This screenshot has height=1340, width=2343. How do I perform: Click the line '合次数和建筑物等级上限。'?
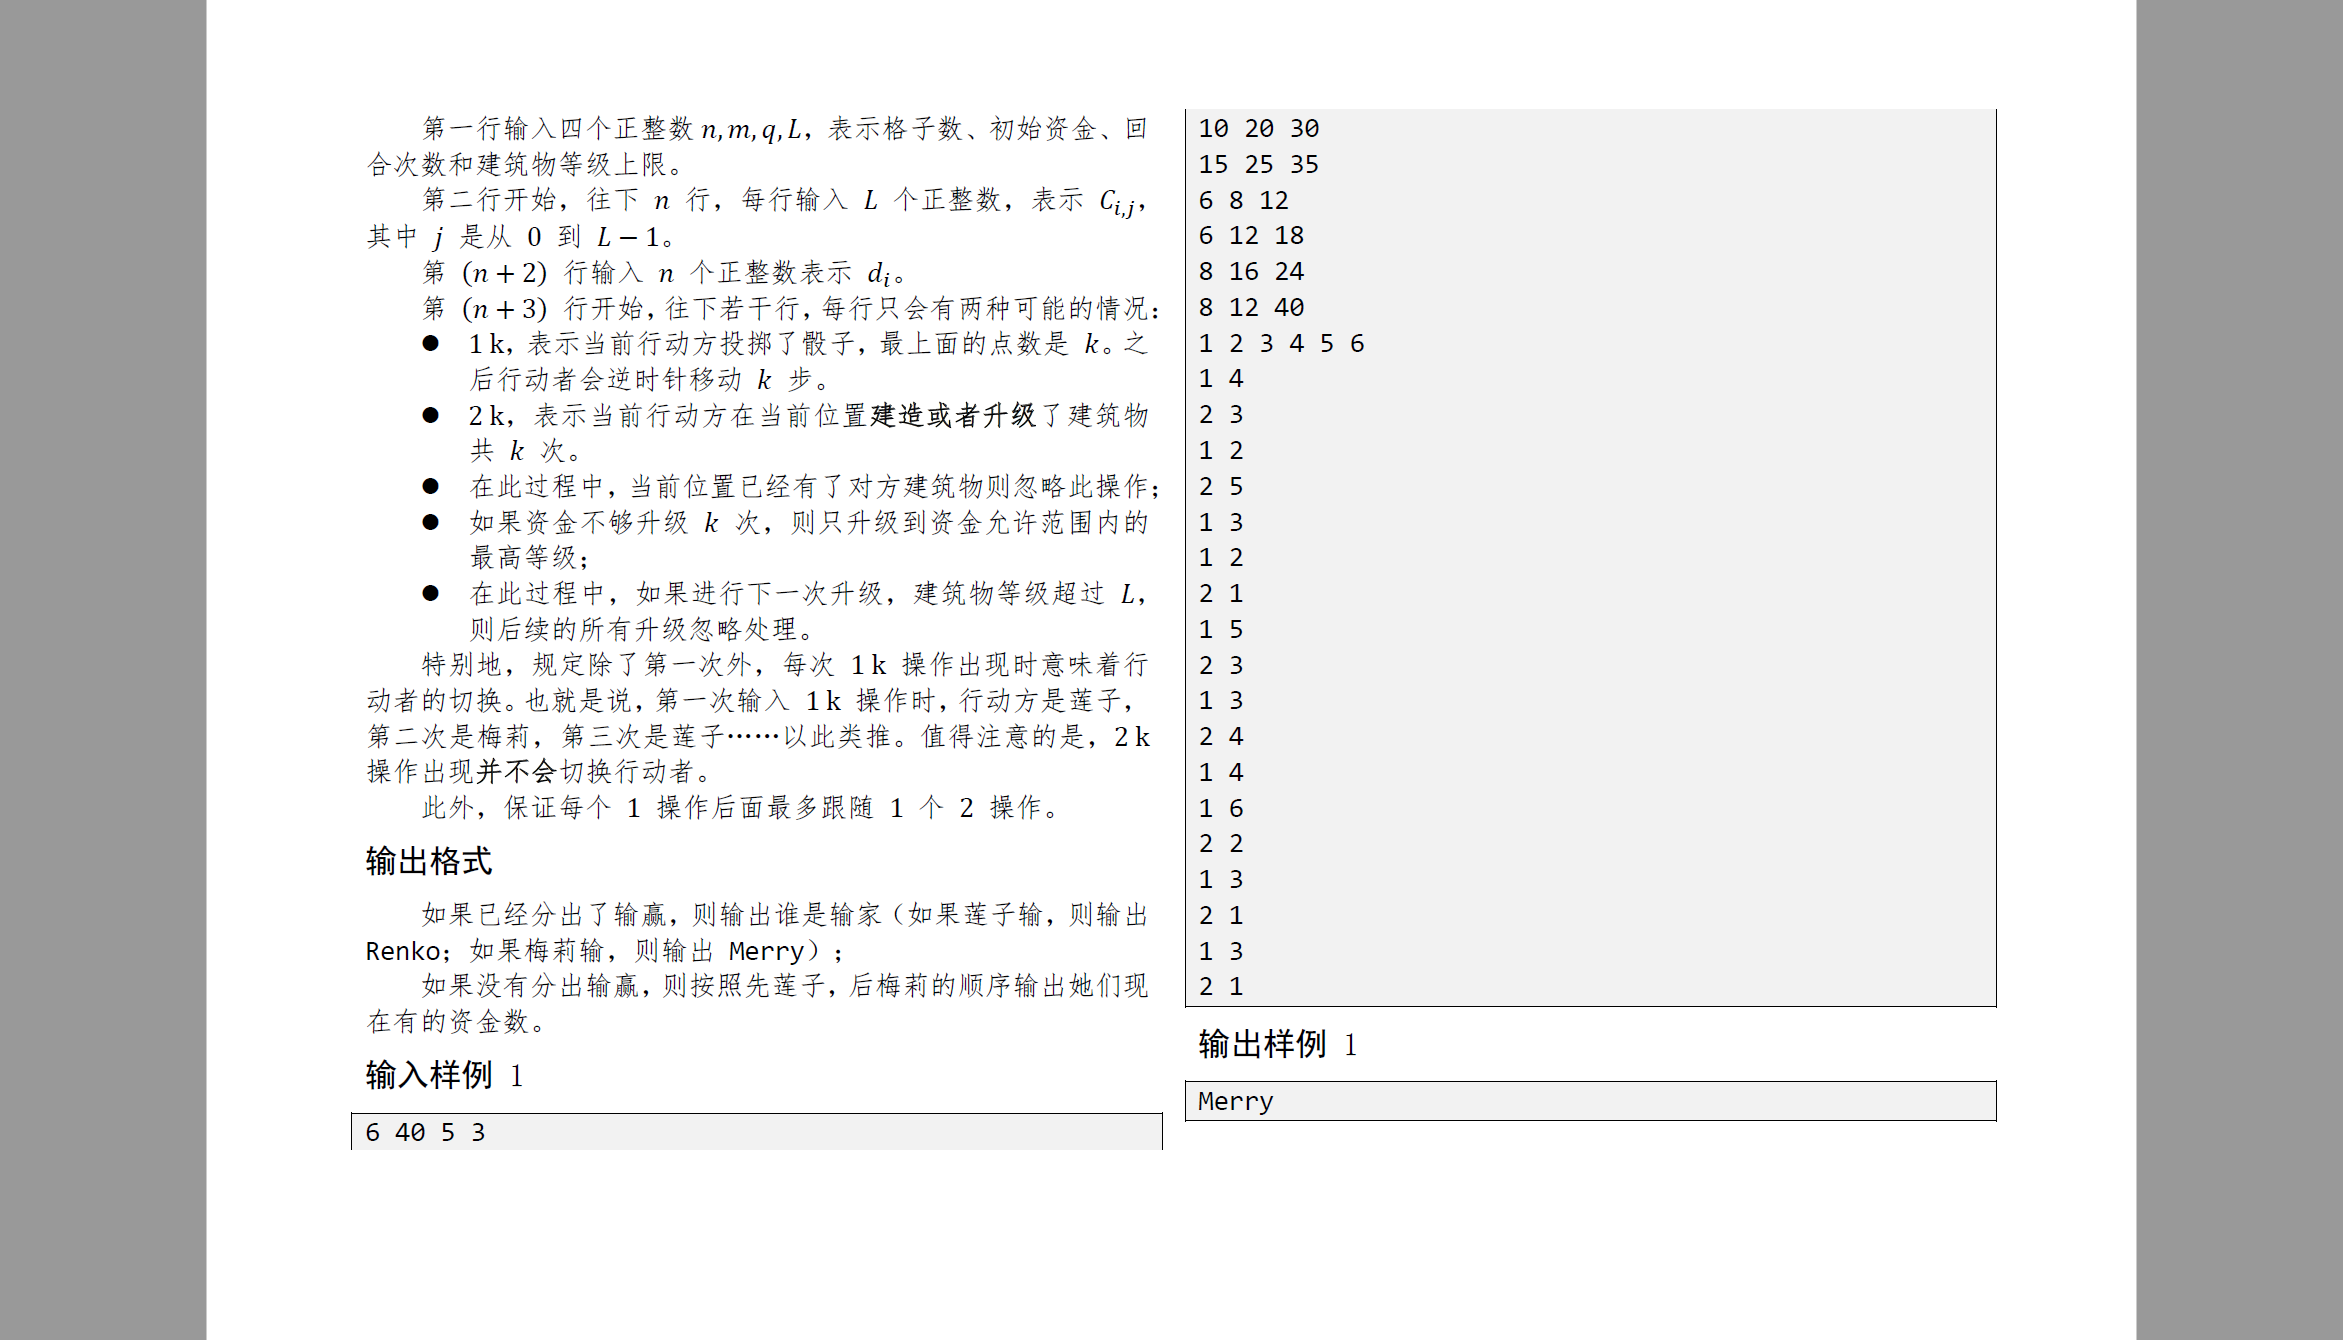click(526, 164)
